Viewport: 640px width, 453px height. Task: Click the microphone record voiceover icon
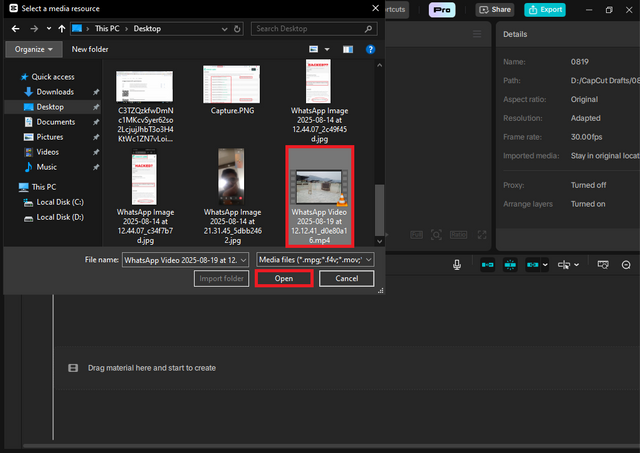click(457, 265)
